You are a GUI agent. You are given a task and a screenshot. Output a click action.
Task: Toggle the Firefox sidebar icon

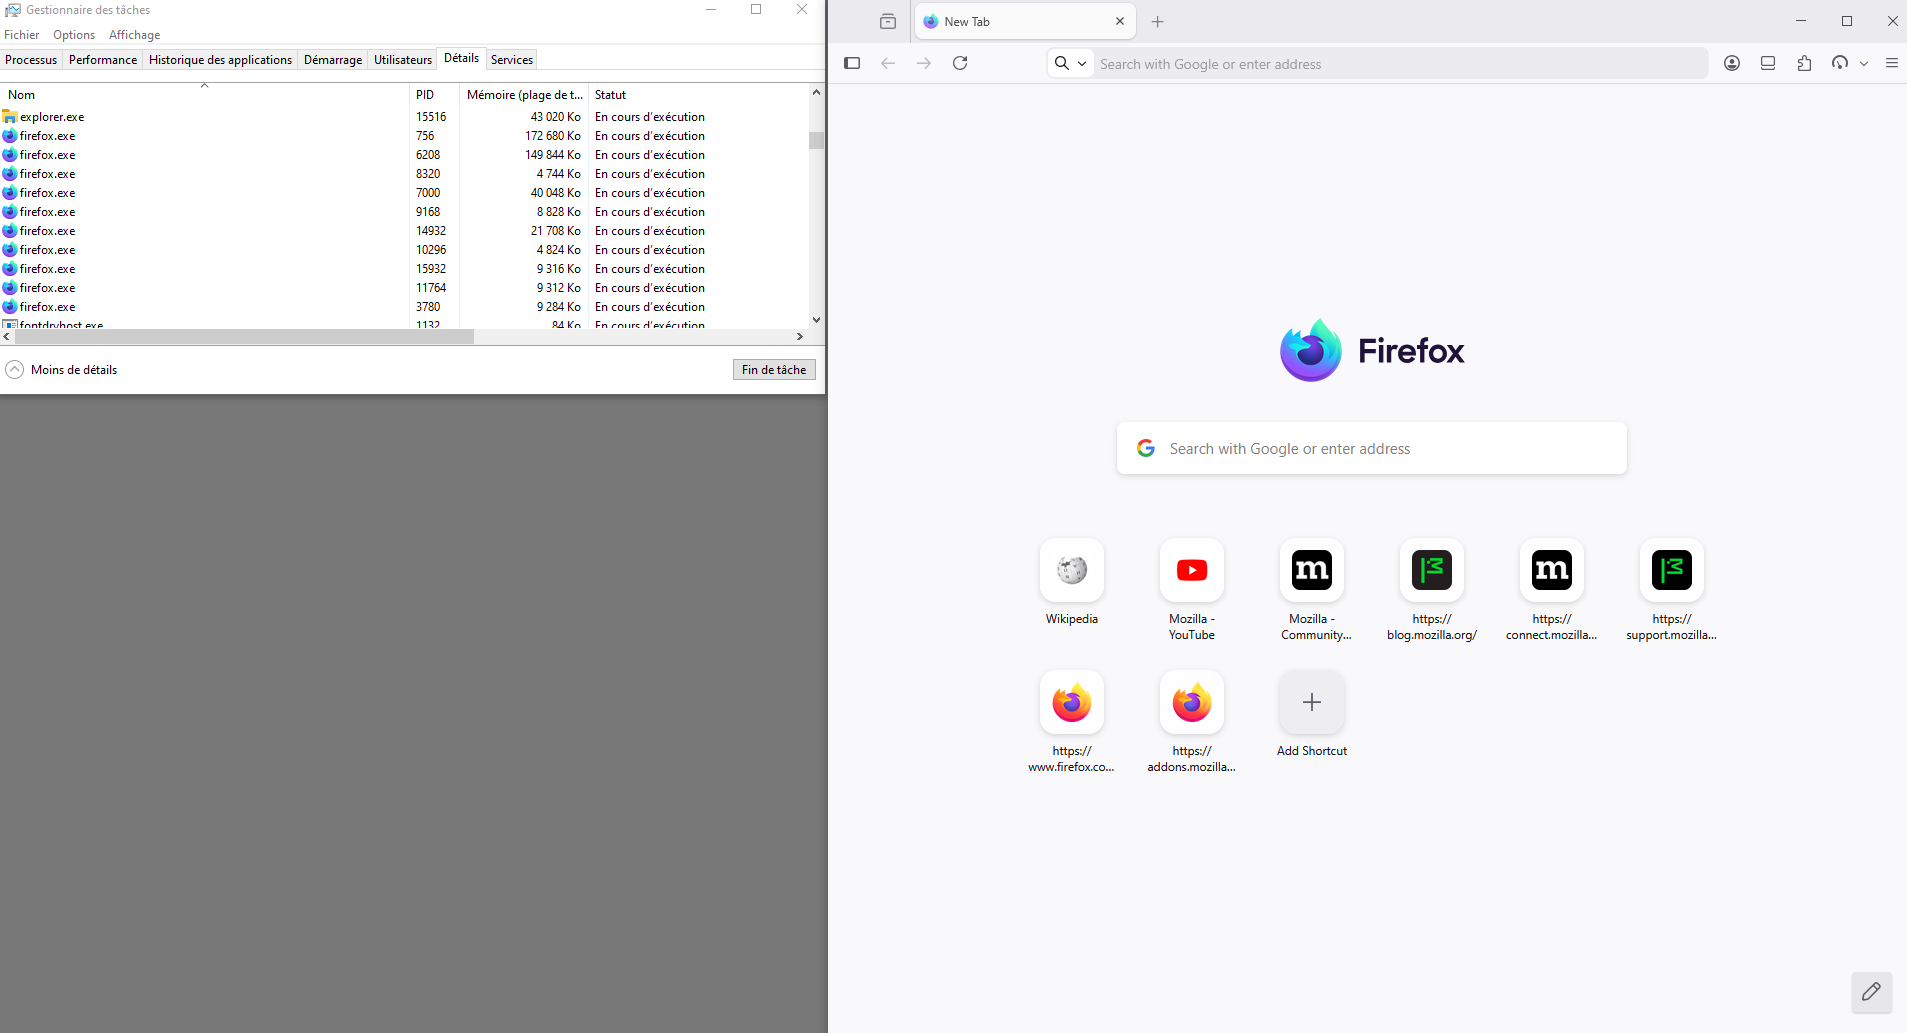point(852,63)
